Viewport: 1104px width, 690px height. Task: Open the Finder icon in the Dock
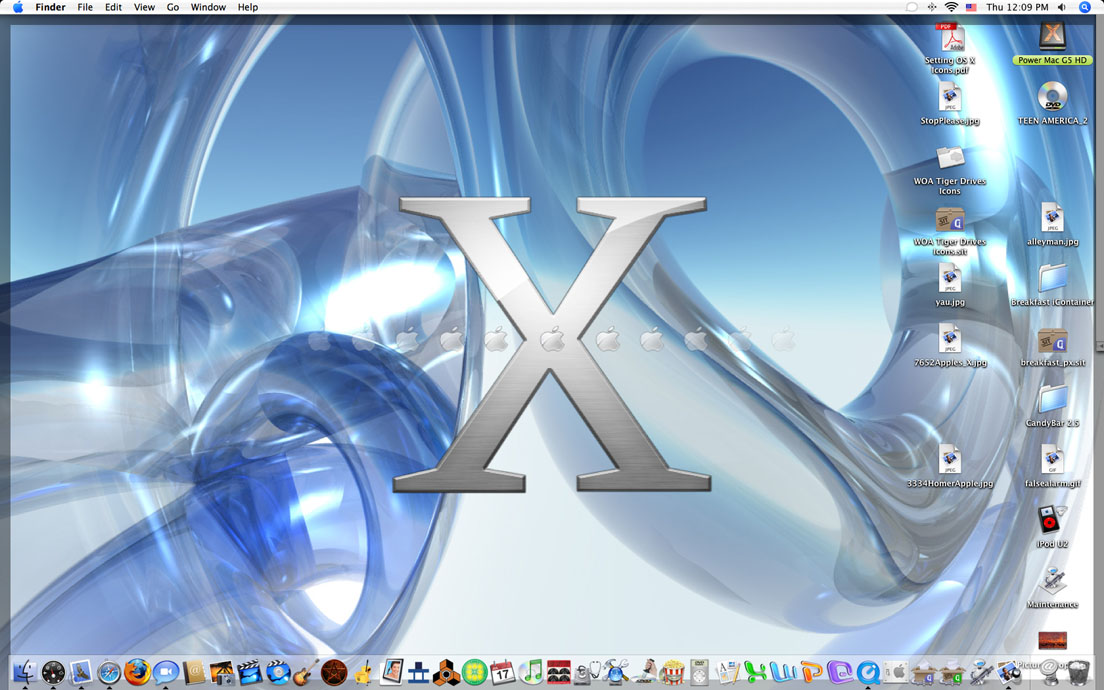click(25, 672)
